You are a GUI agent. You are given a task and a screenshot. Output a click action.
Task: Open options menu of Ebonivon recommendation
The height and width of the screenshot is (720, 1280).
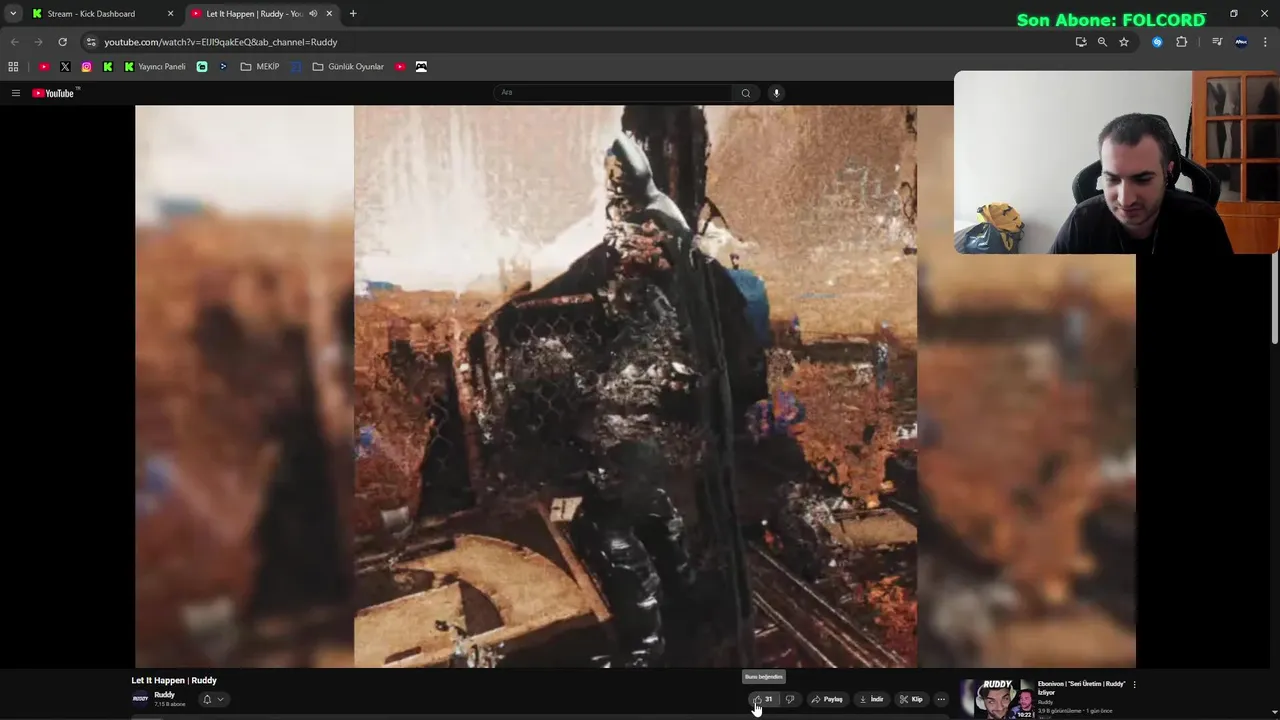click(1134, 685)
